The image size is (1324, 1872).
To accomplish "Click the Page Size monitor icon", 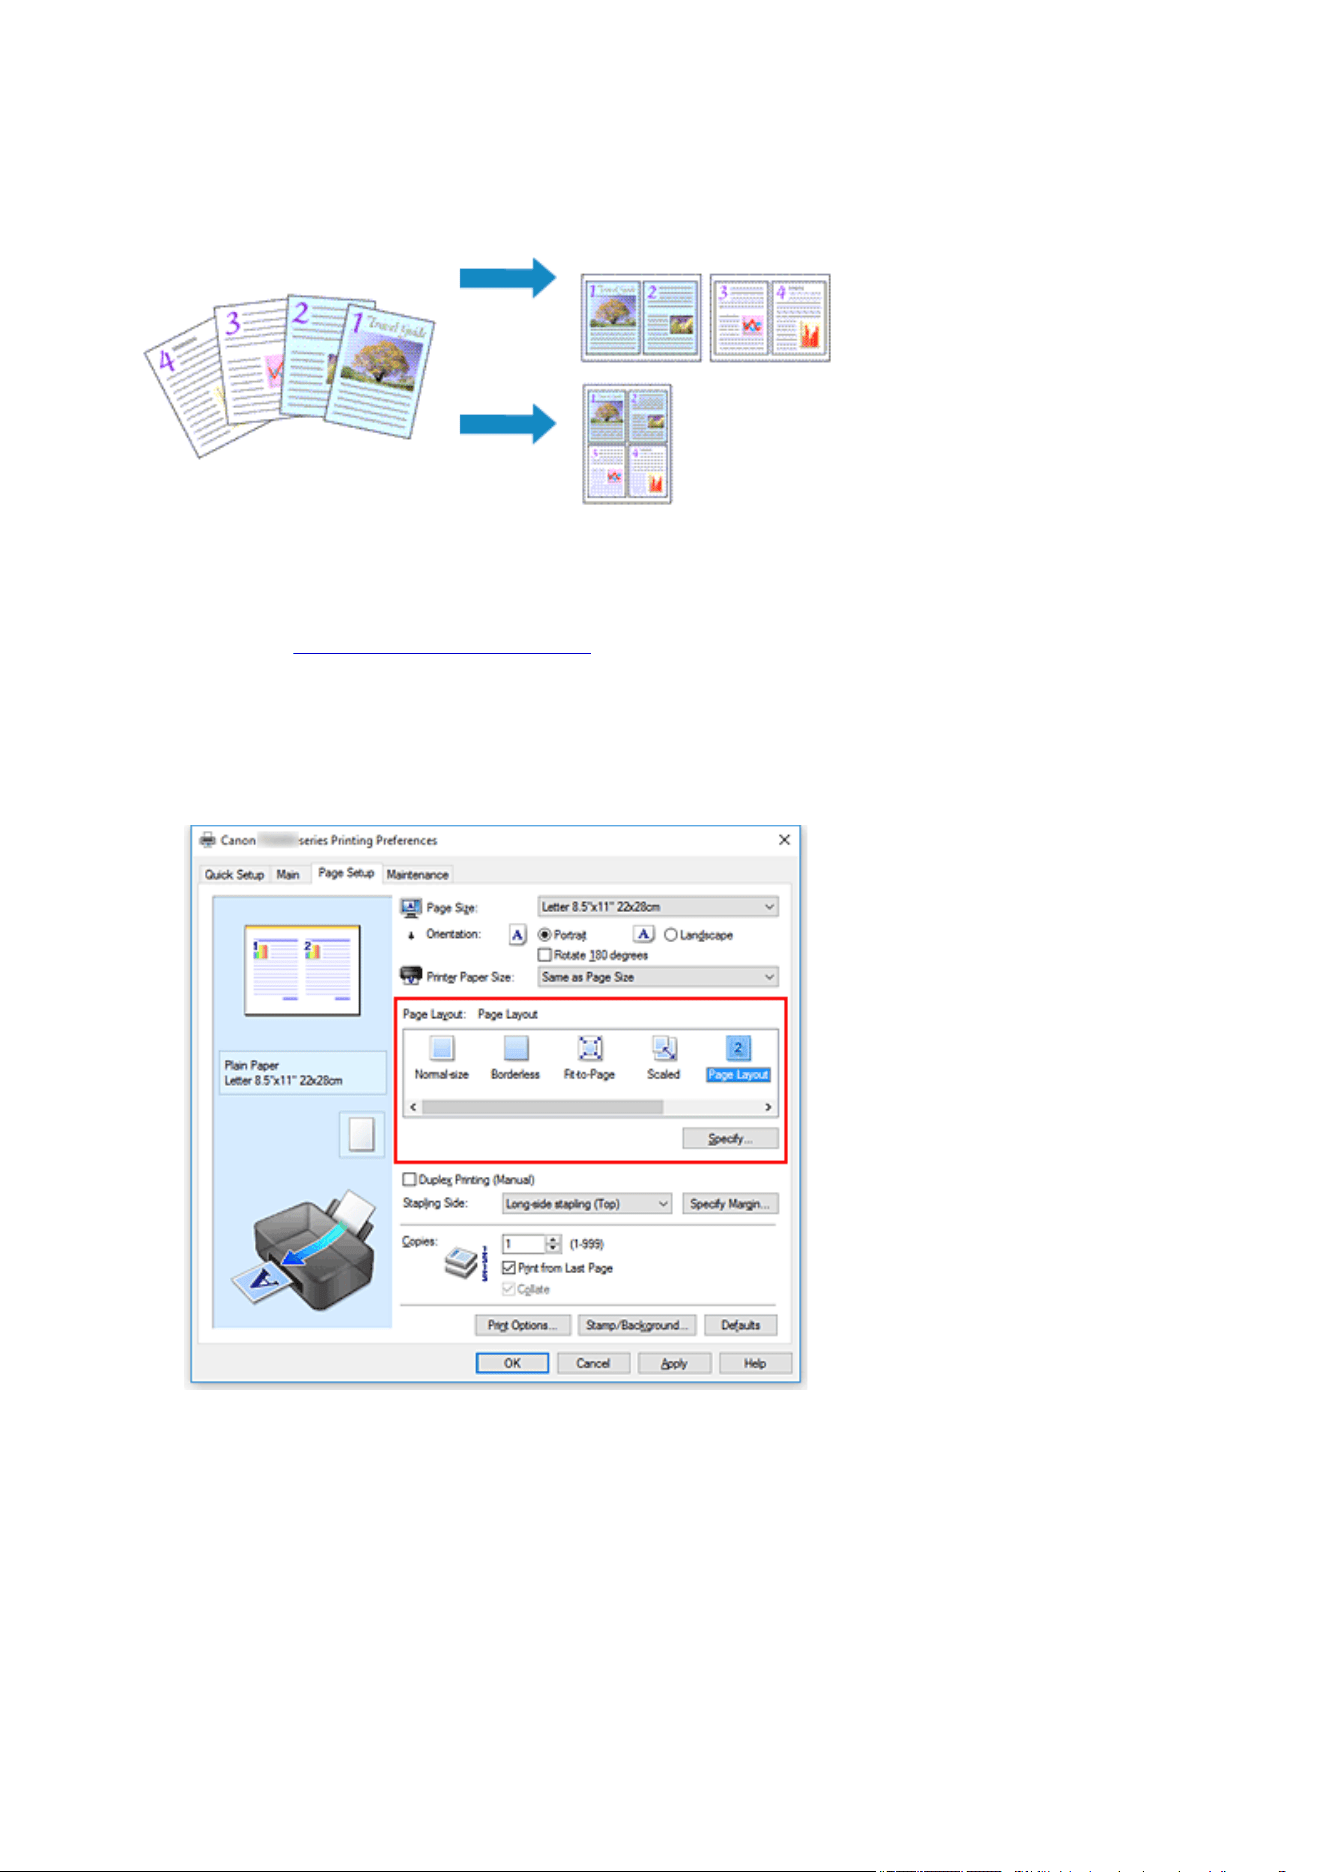I will click(410, 907).
